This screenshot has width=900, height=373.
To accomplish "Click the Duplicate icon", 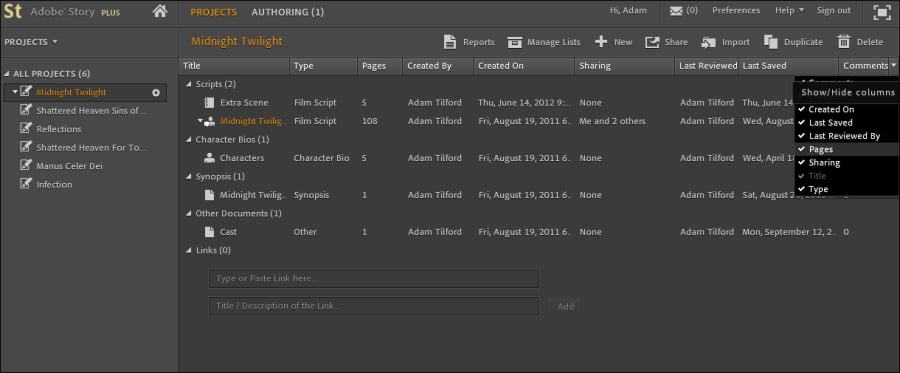I will point(771,42).
